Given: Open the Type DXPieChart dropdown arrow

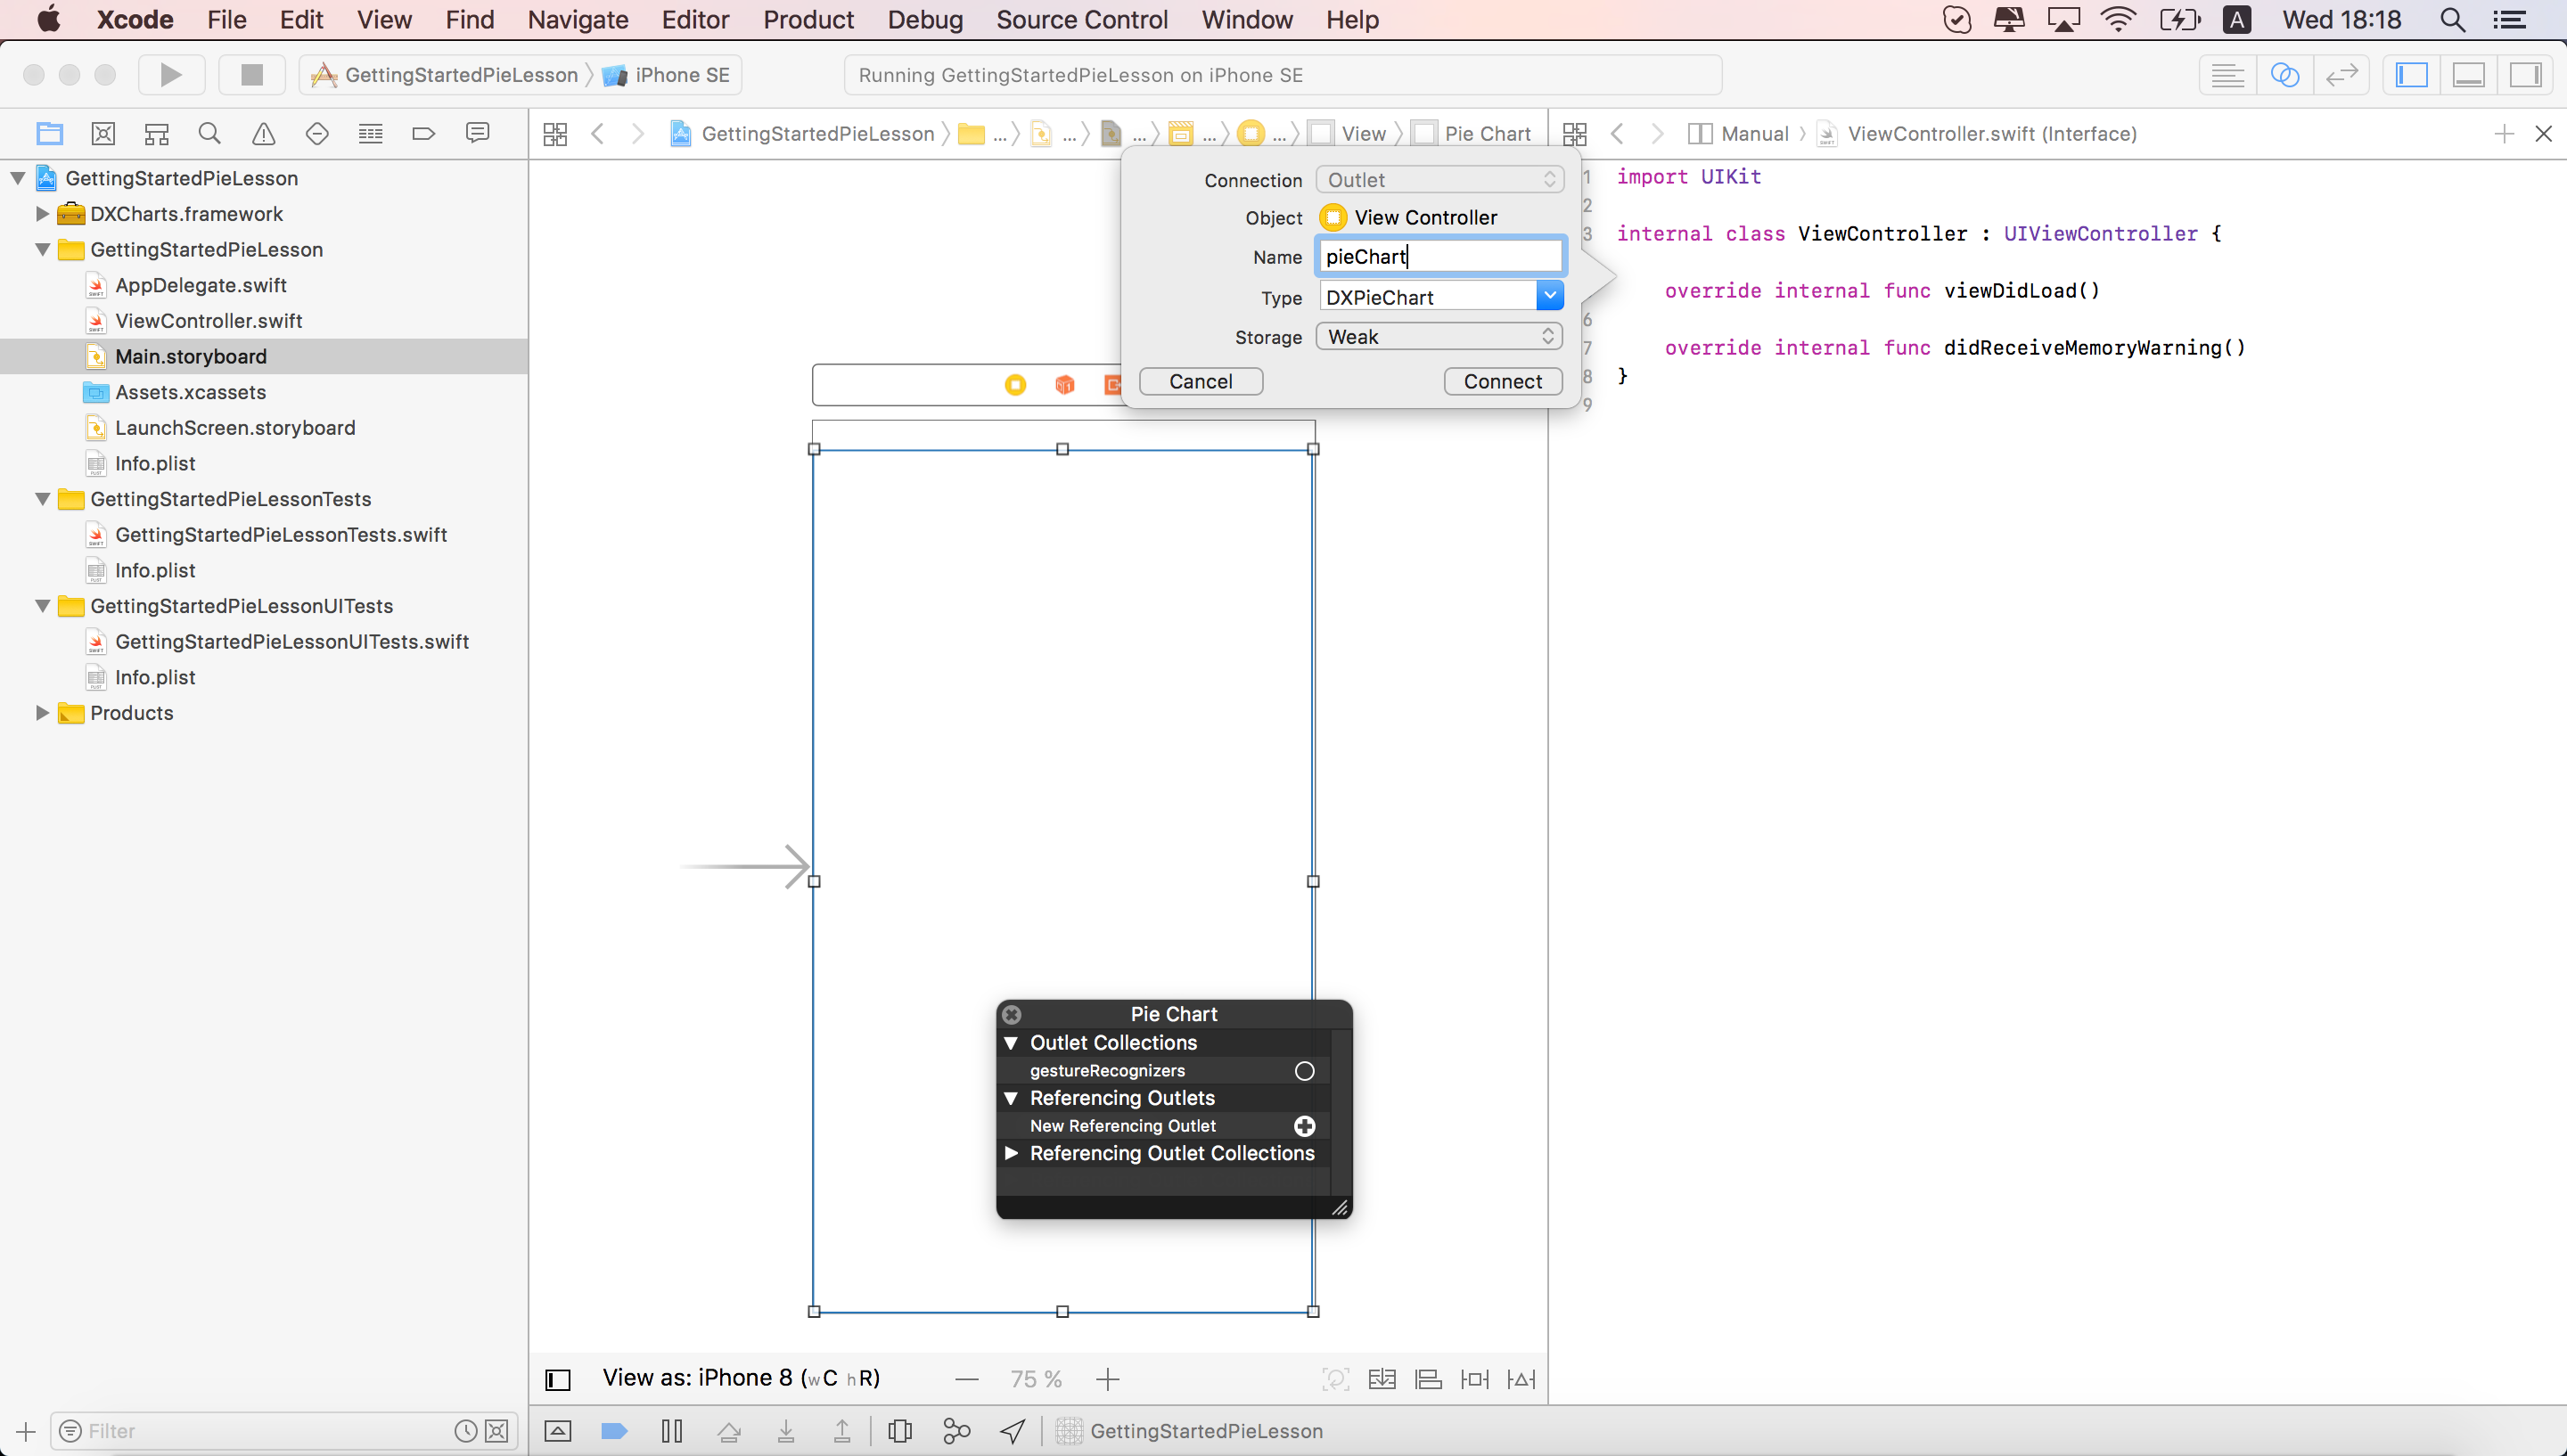Looking at the screenshot, I should click(1549, 296).
